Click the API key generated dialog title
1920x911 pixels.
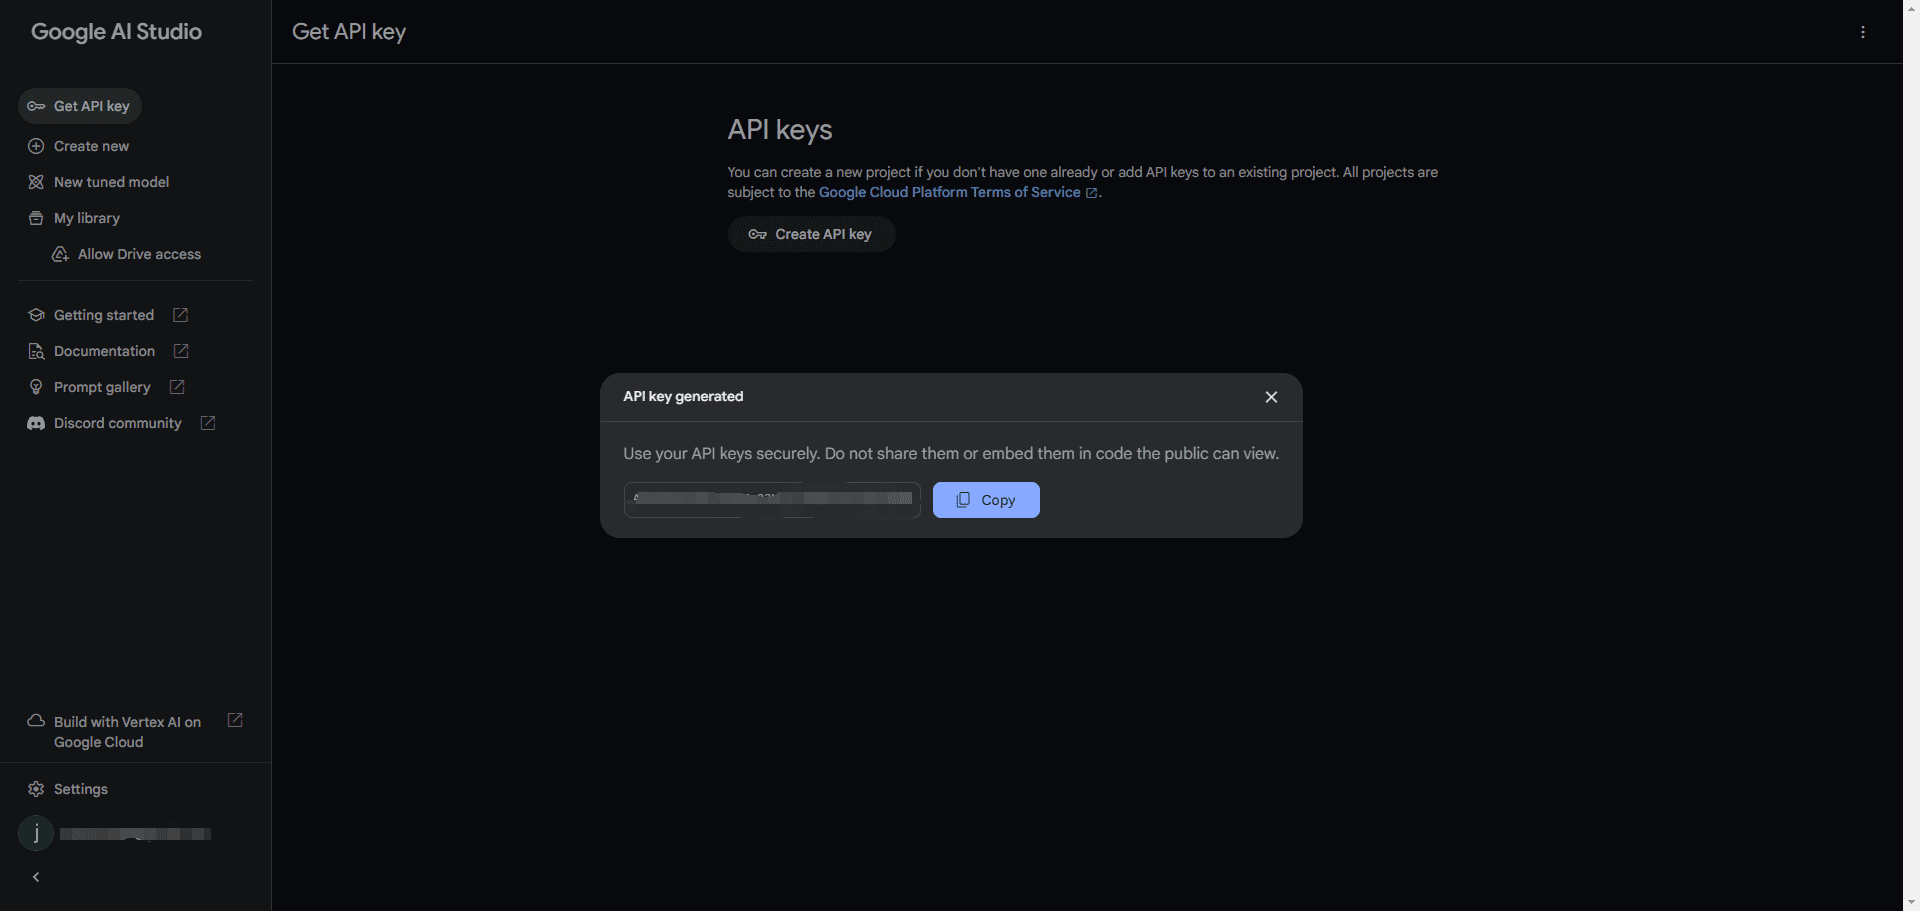(683, 396)
